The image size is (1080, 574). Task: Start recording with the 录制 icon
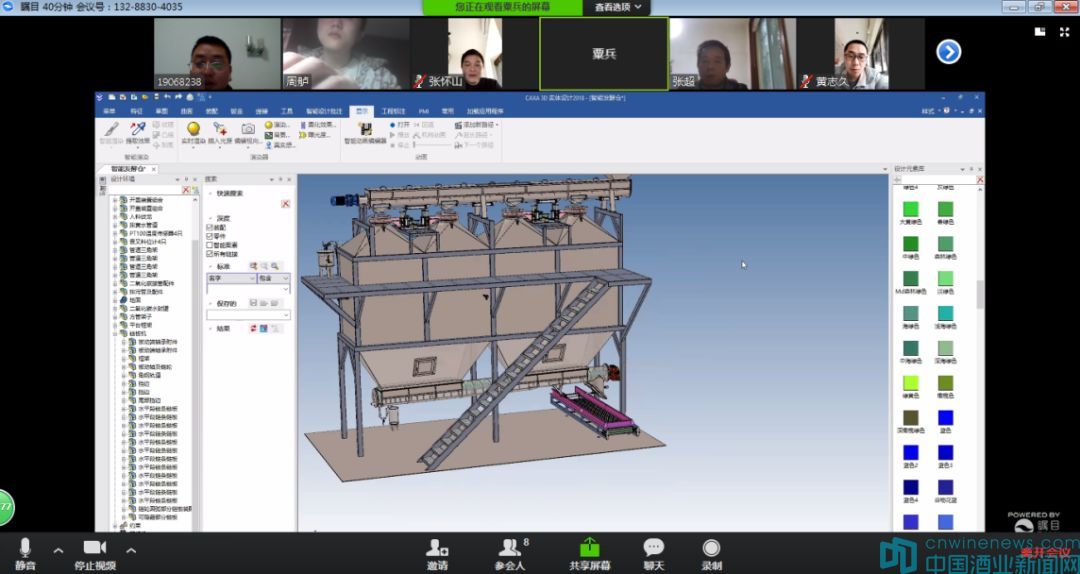711,547
